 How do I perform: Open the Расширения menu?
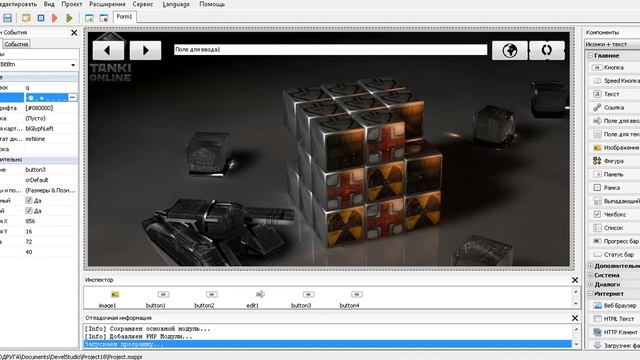tap(107, 4)
